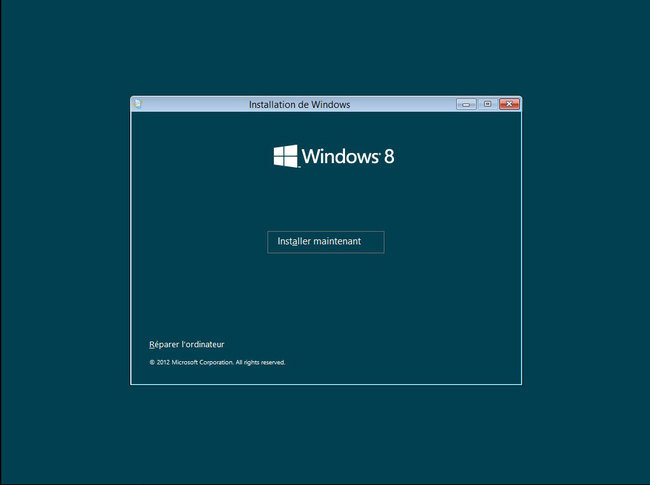
Task: Click the 2012 Microsoft Corporation copyright text
Action: click(217, 362)
